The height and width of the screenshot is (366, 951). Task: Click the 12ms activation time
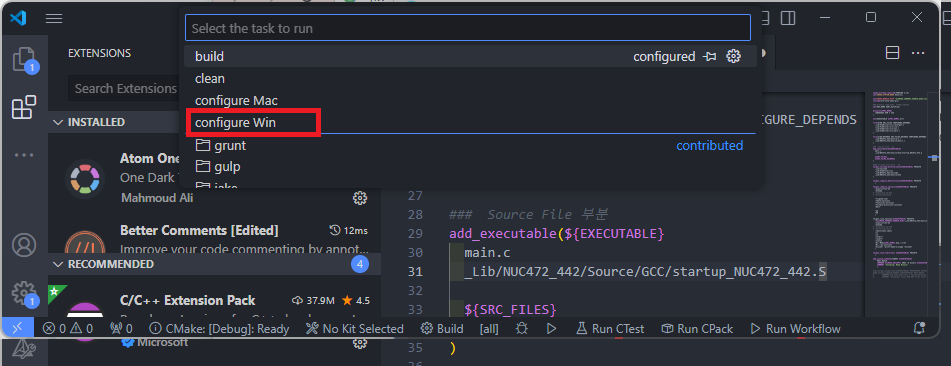349,231
